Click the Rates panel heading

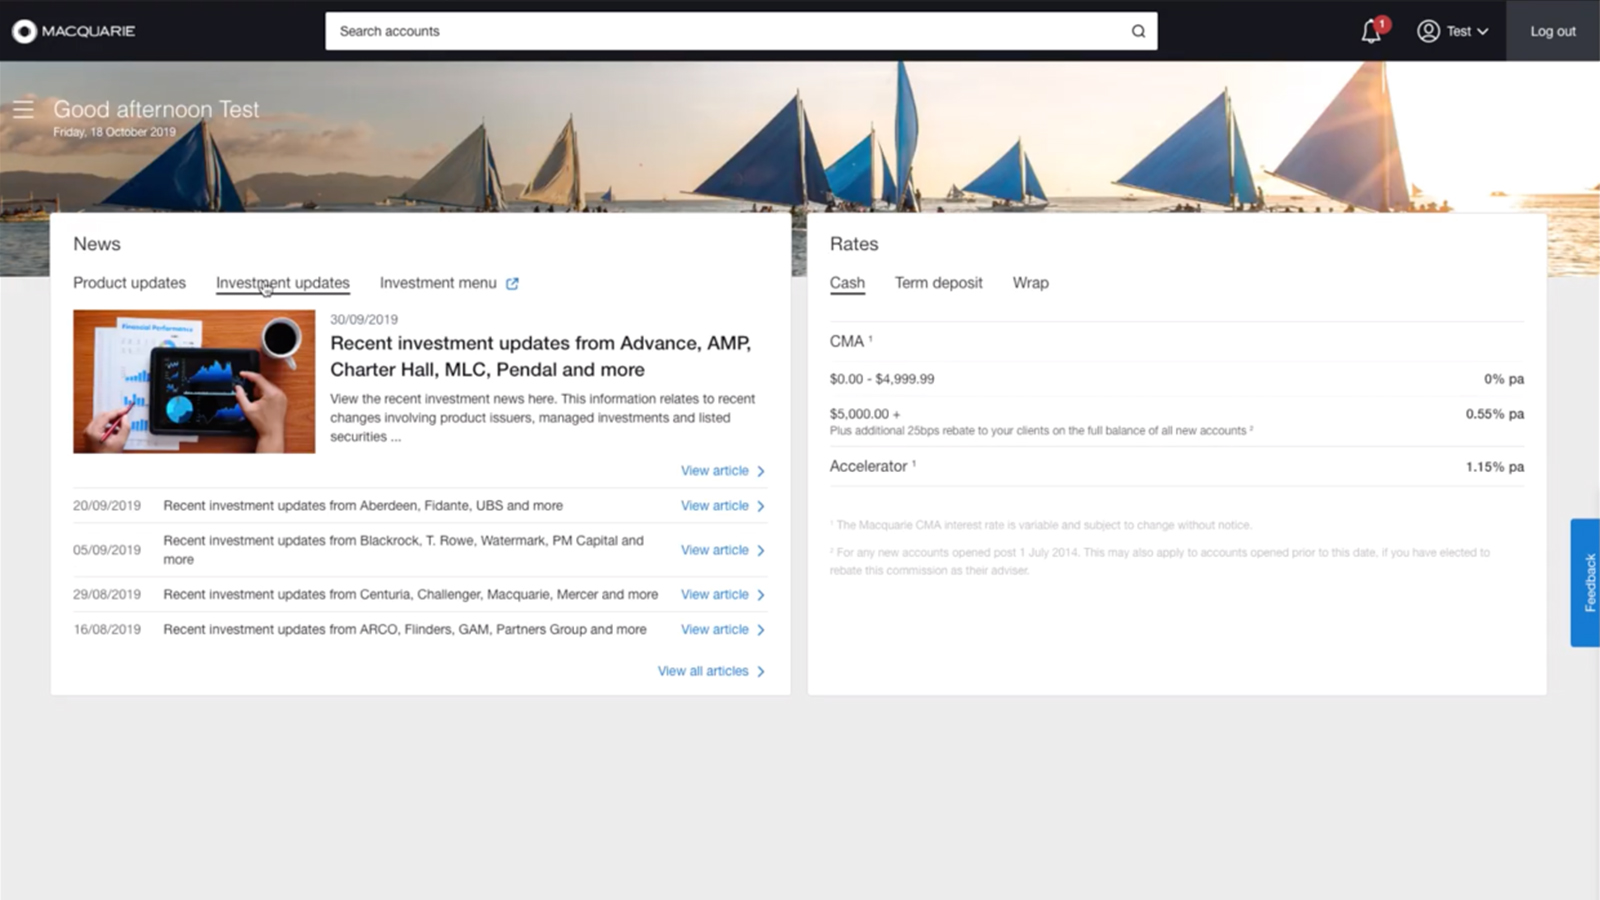click(x=854, y=244)
